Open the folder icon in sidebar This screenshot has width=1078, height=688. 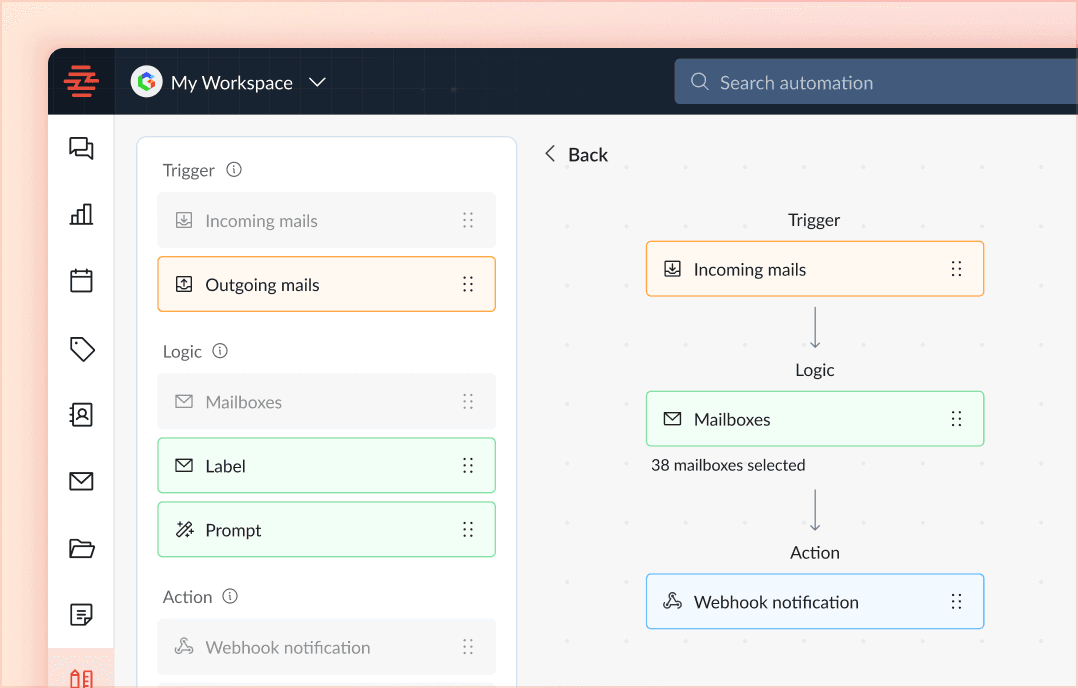(x=82, y=548)
